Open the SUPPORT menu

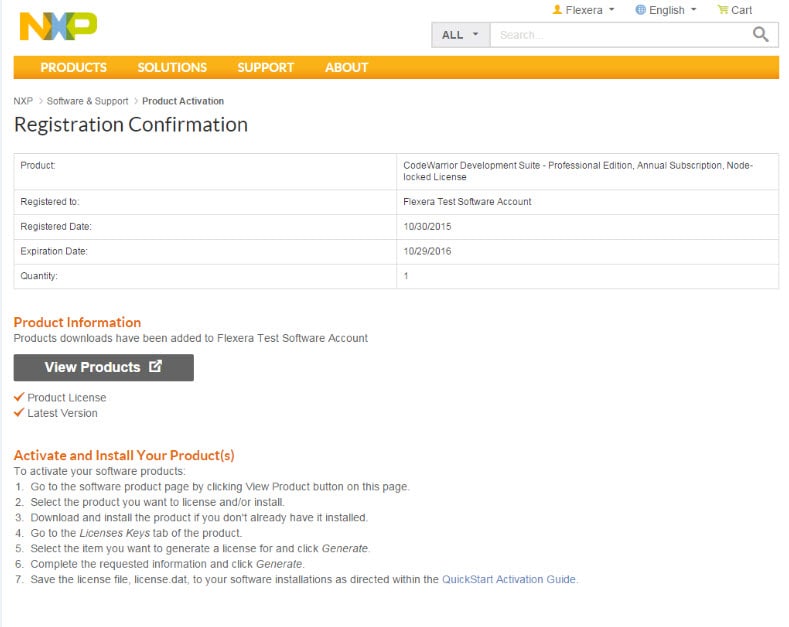coord(265,68)
